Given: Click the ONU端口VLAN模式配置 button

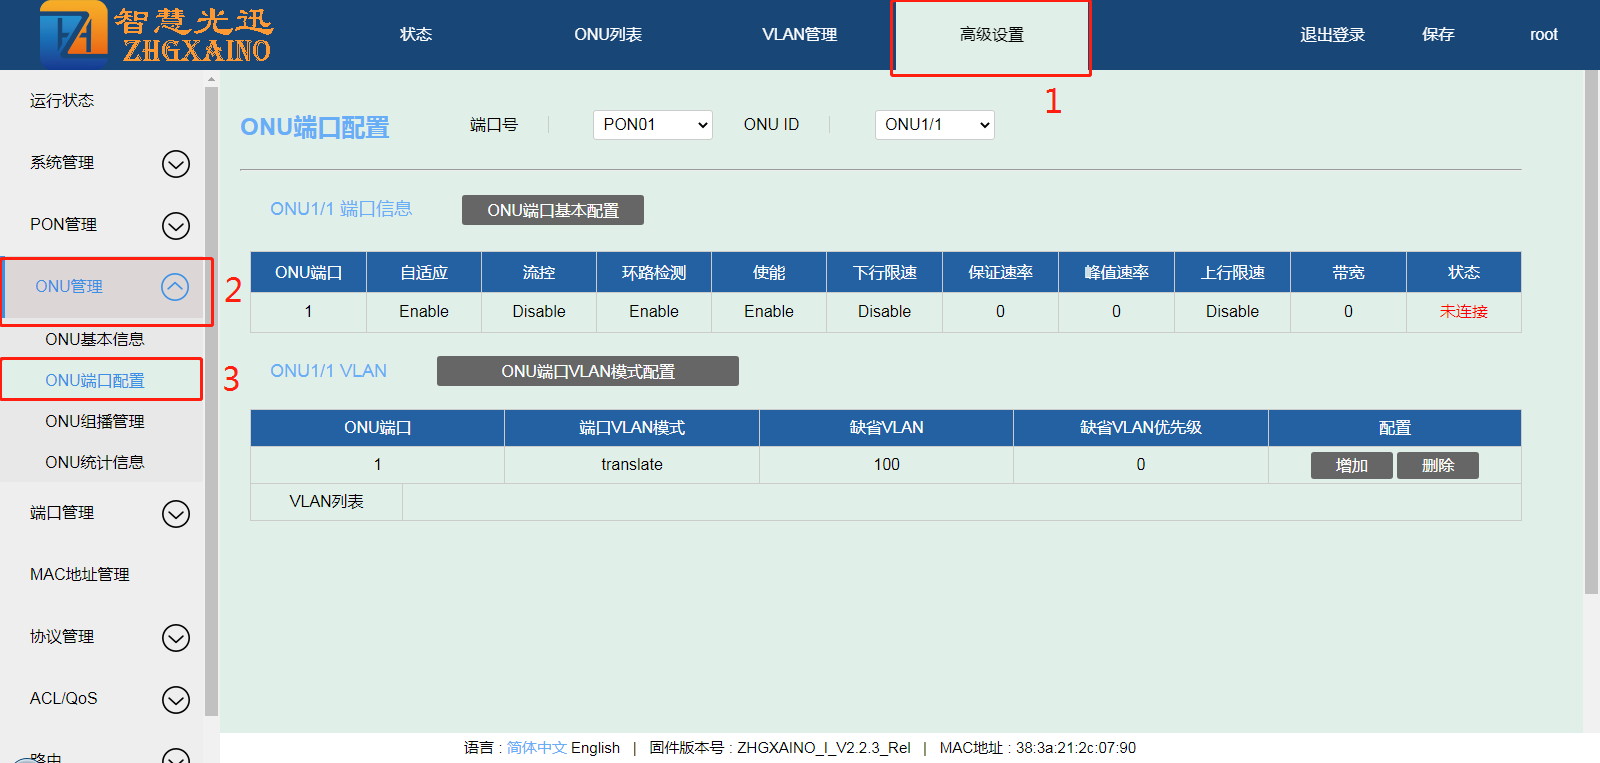Looking at the screenshot, I should point(587,372).
